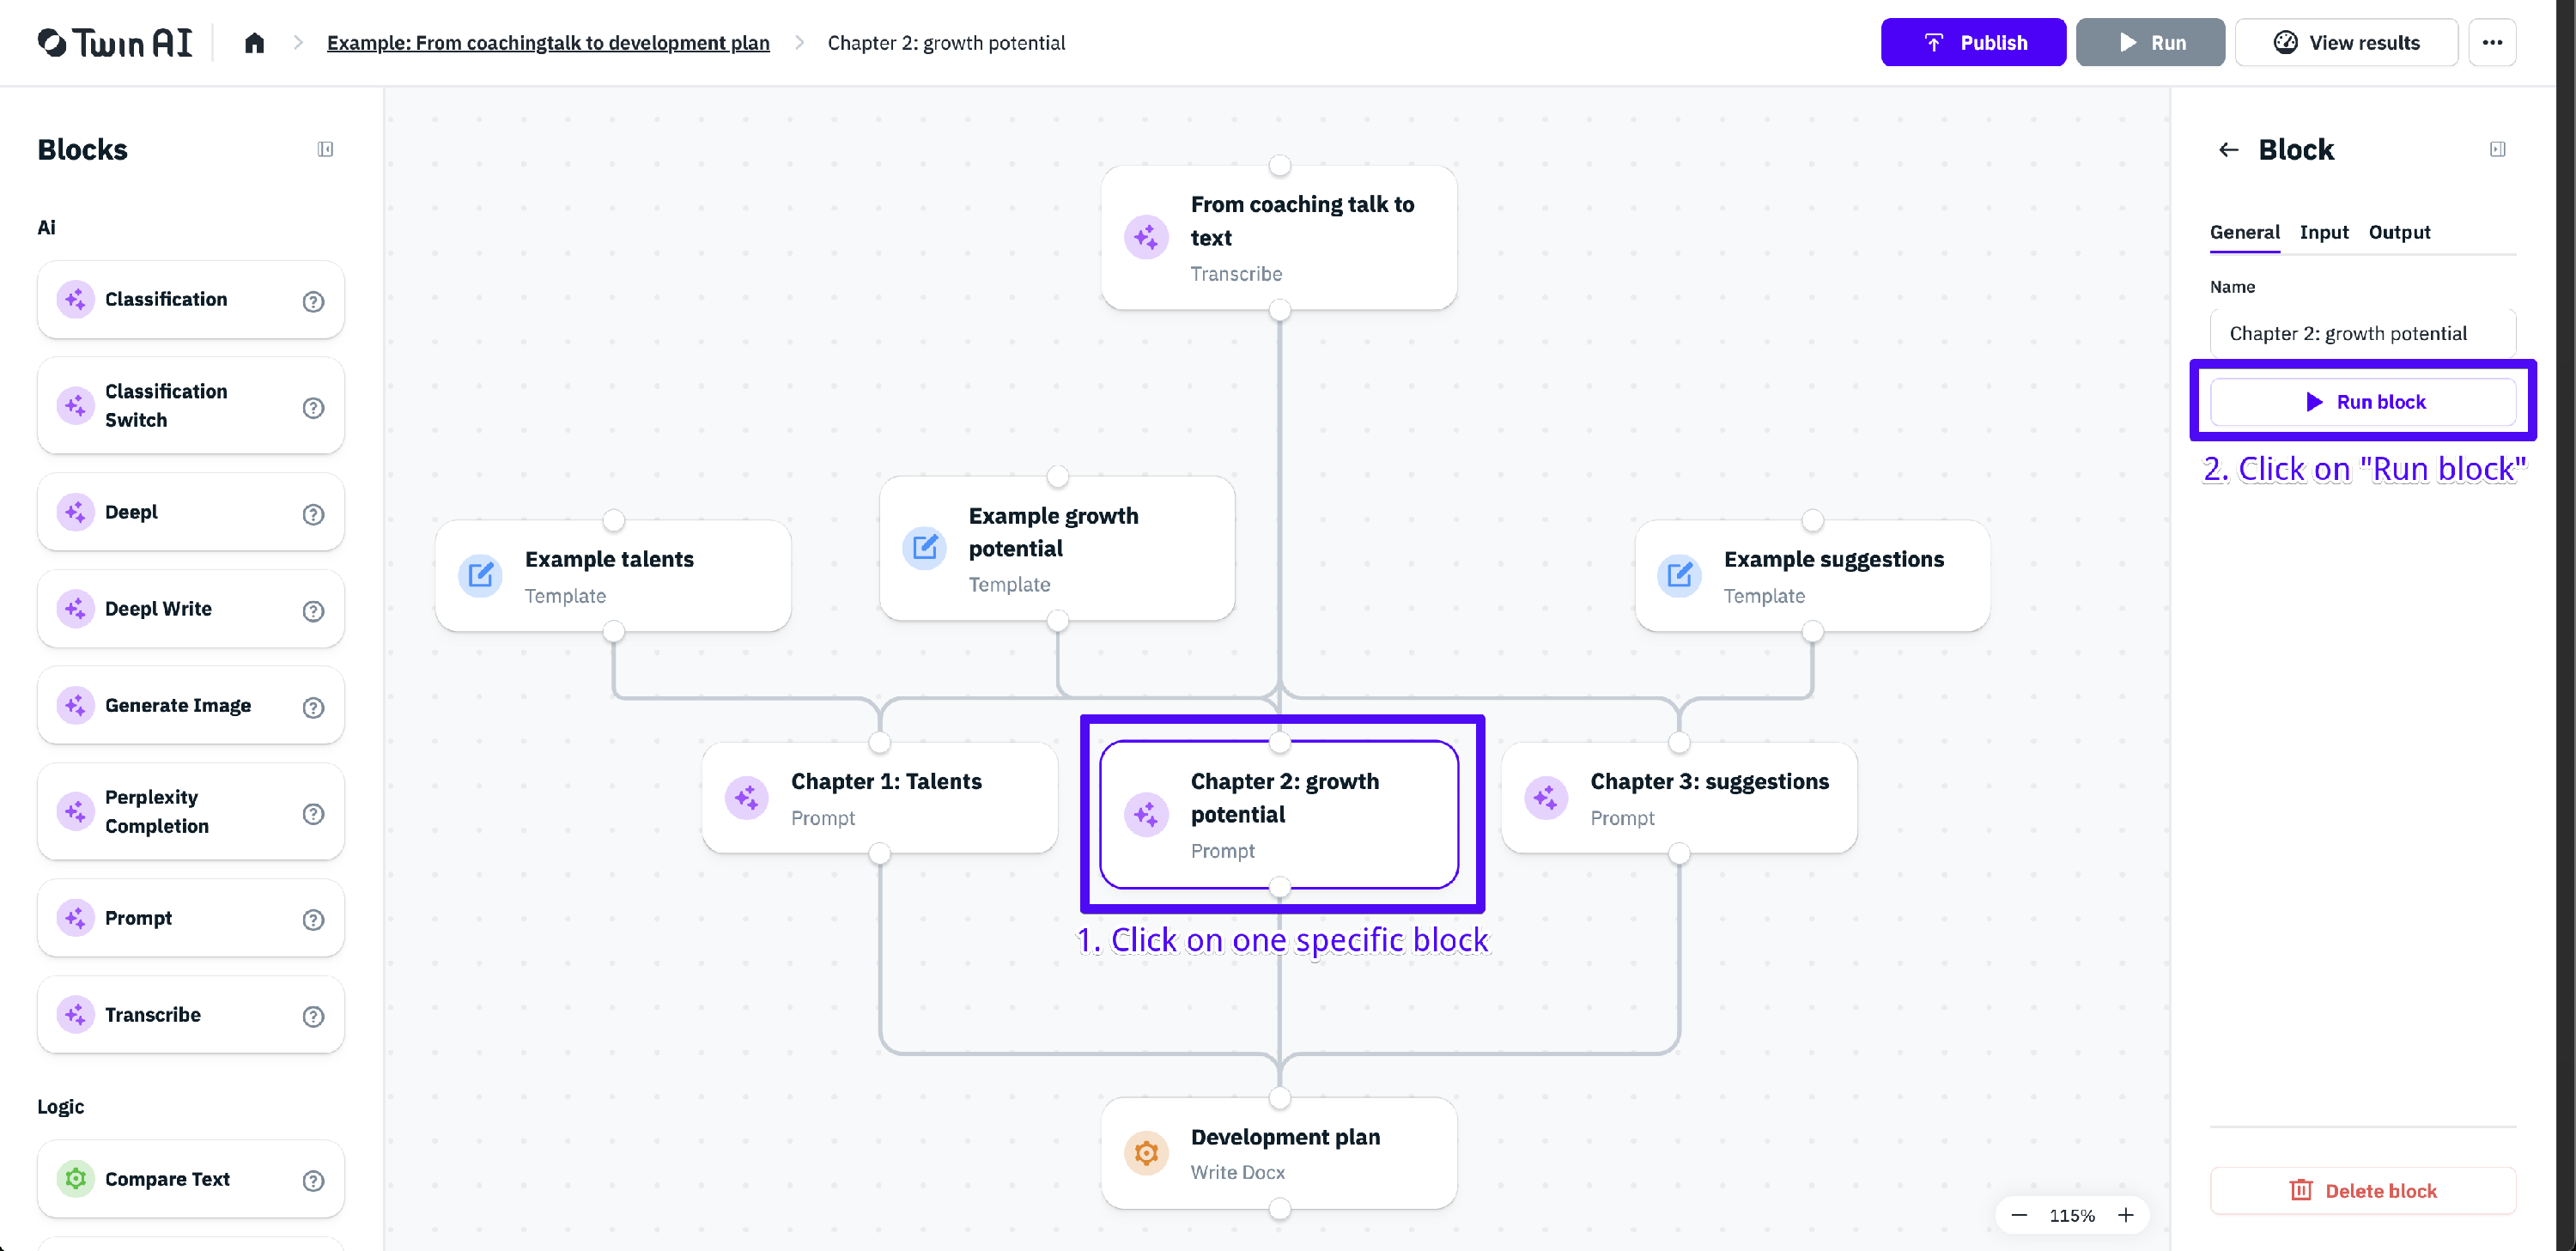Select the Classification block in sidebar

point(190,300)
